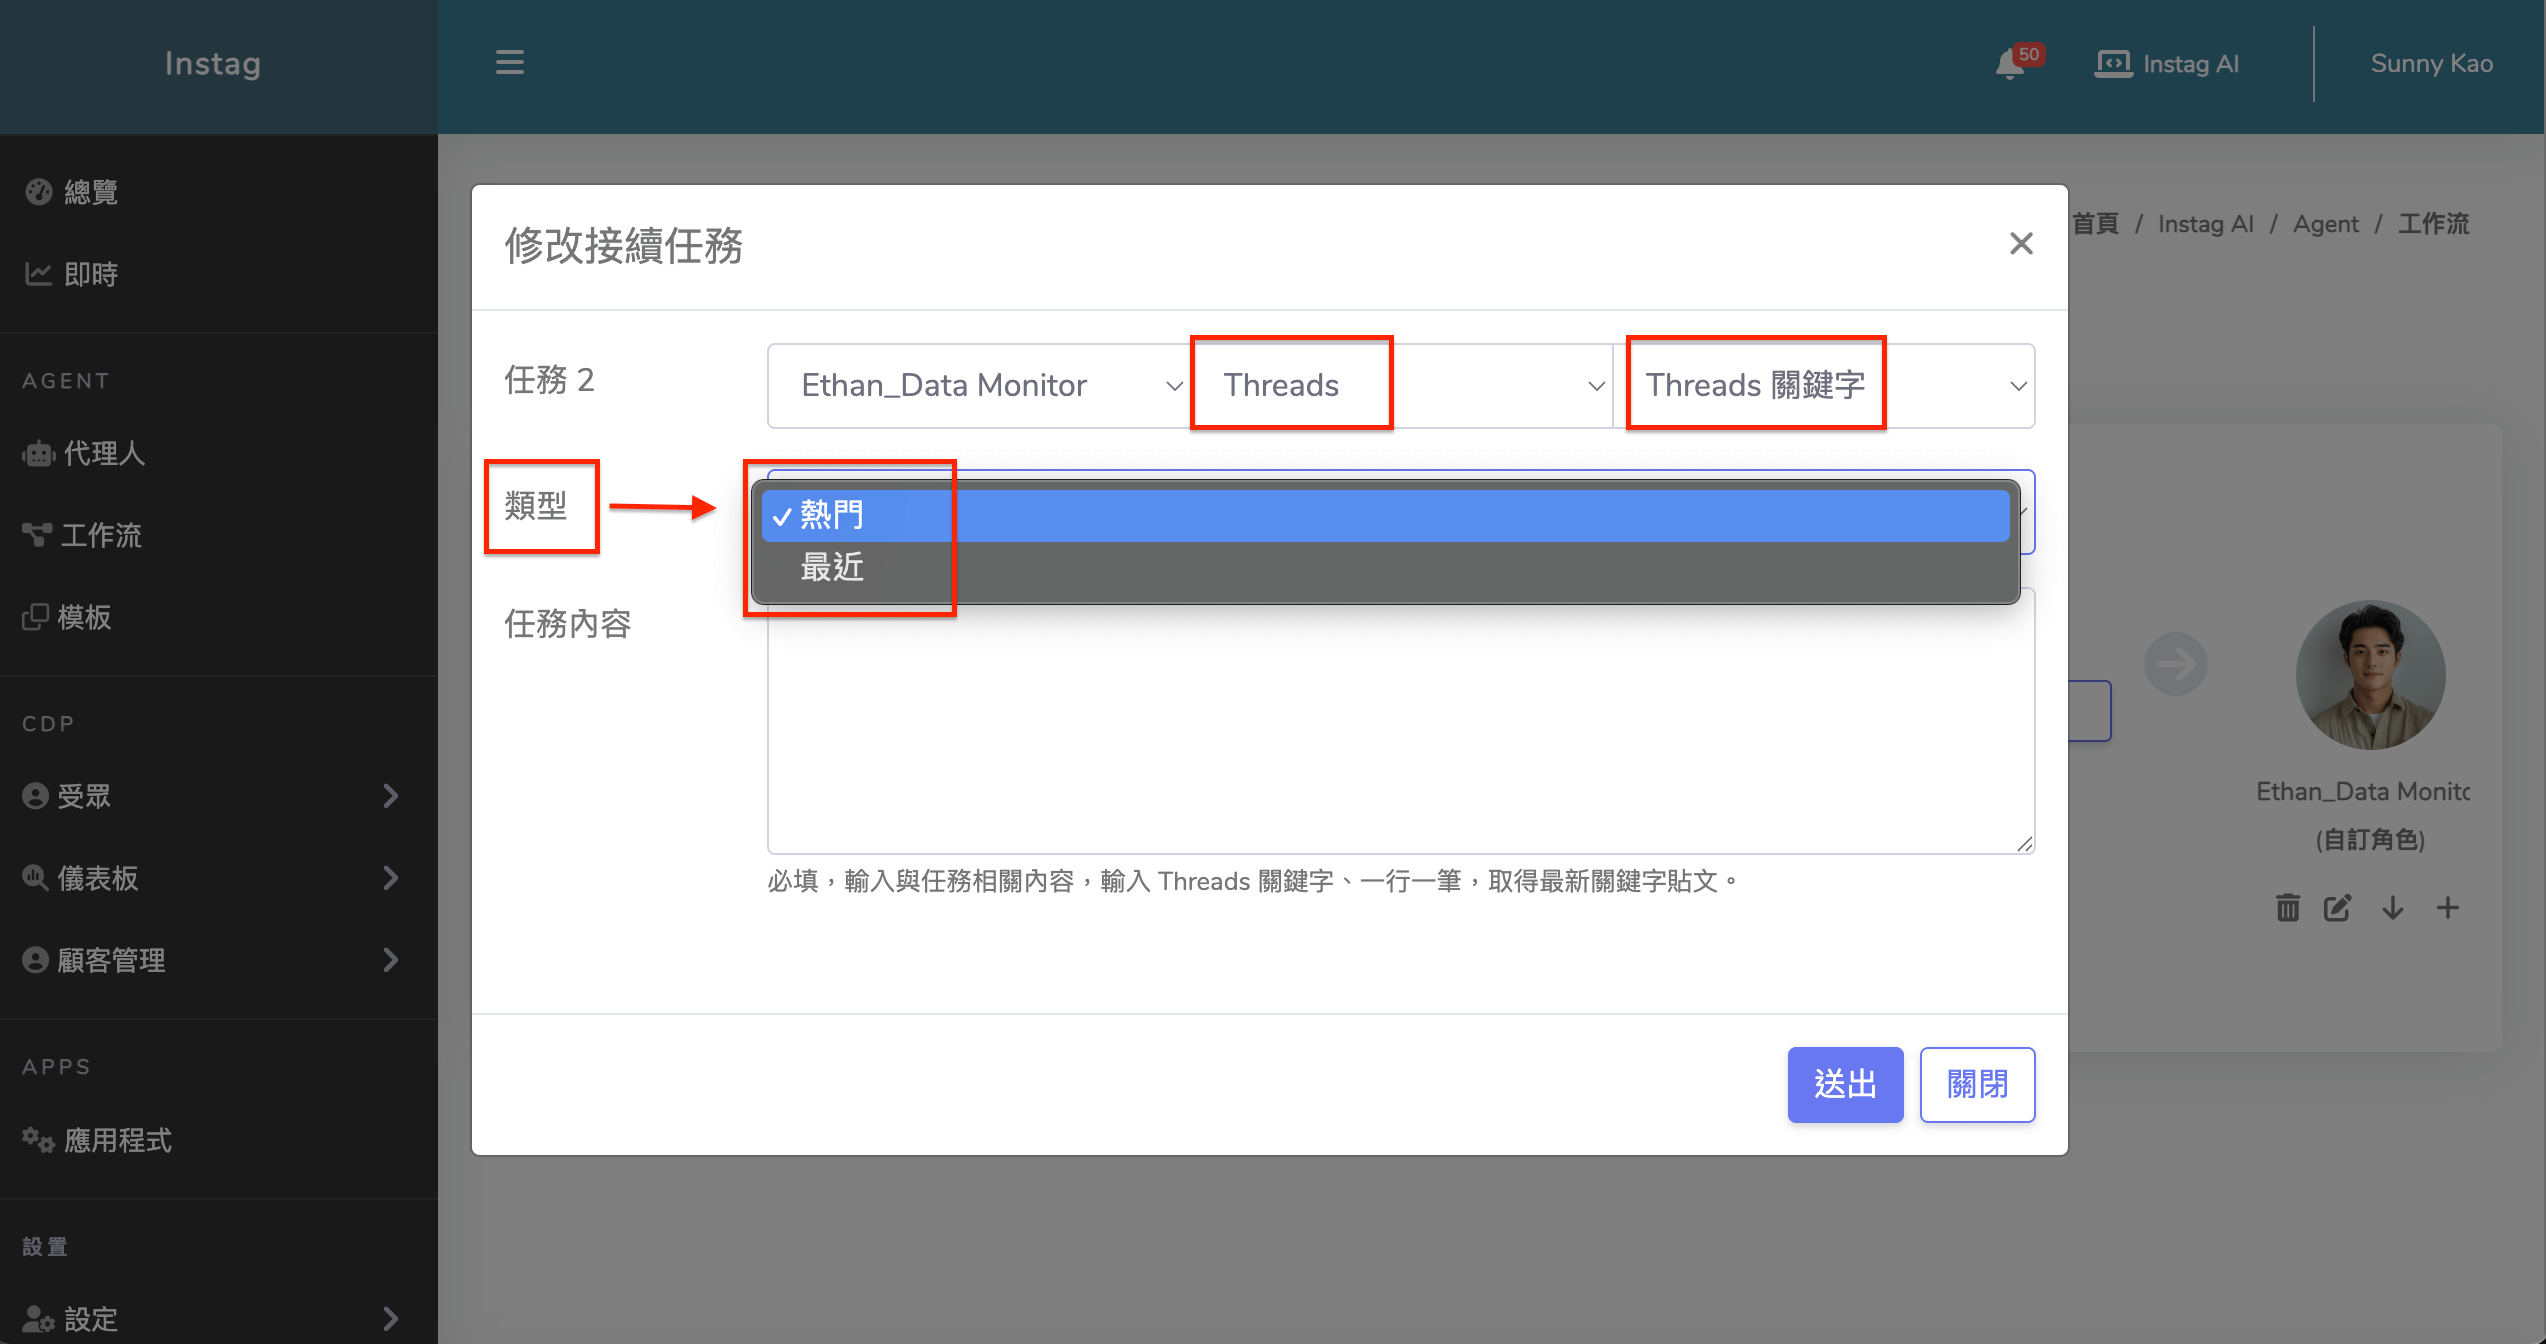
Task: Click inside the 任務內容 text area
Action: point(1400,730)
